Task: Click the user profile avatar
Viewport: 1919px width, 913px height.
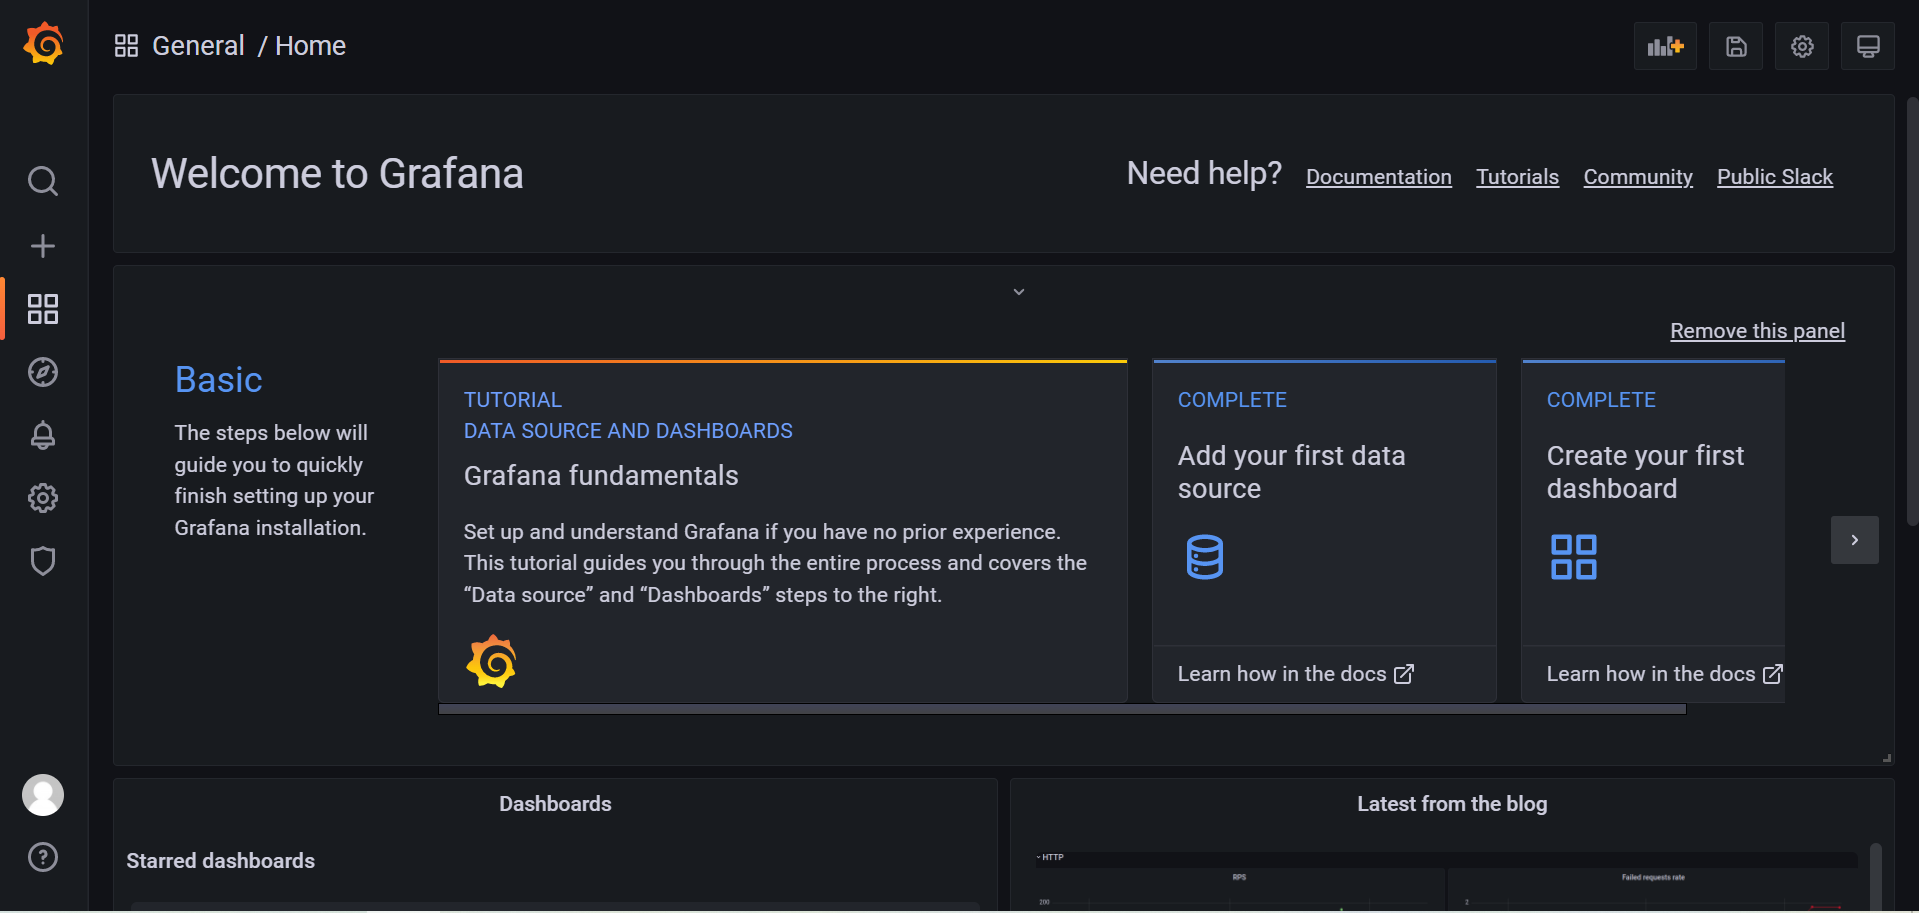Action: pyautogui.click(x=43, y=795)
